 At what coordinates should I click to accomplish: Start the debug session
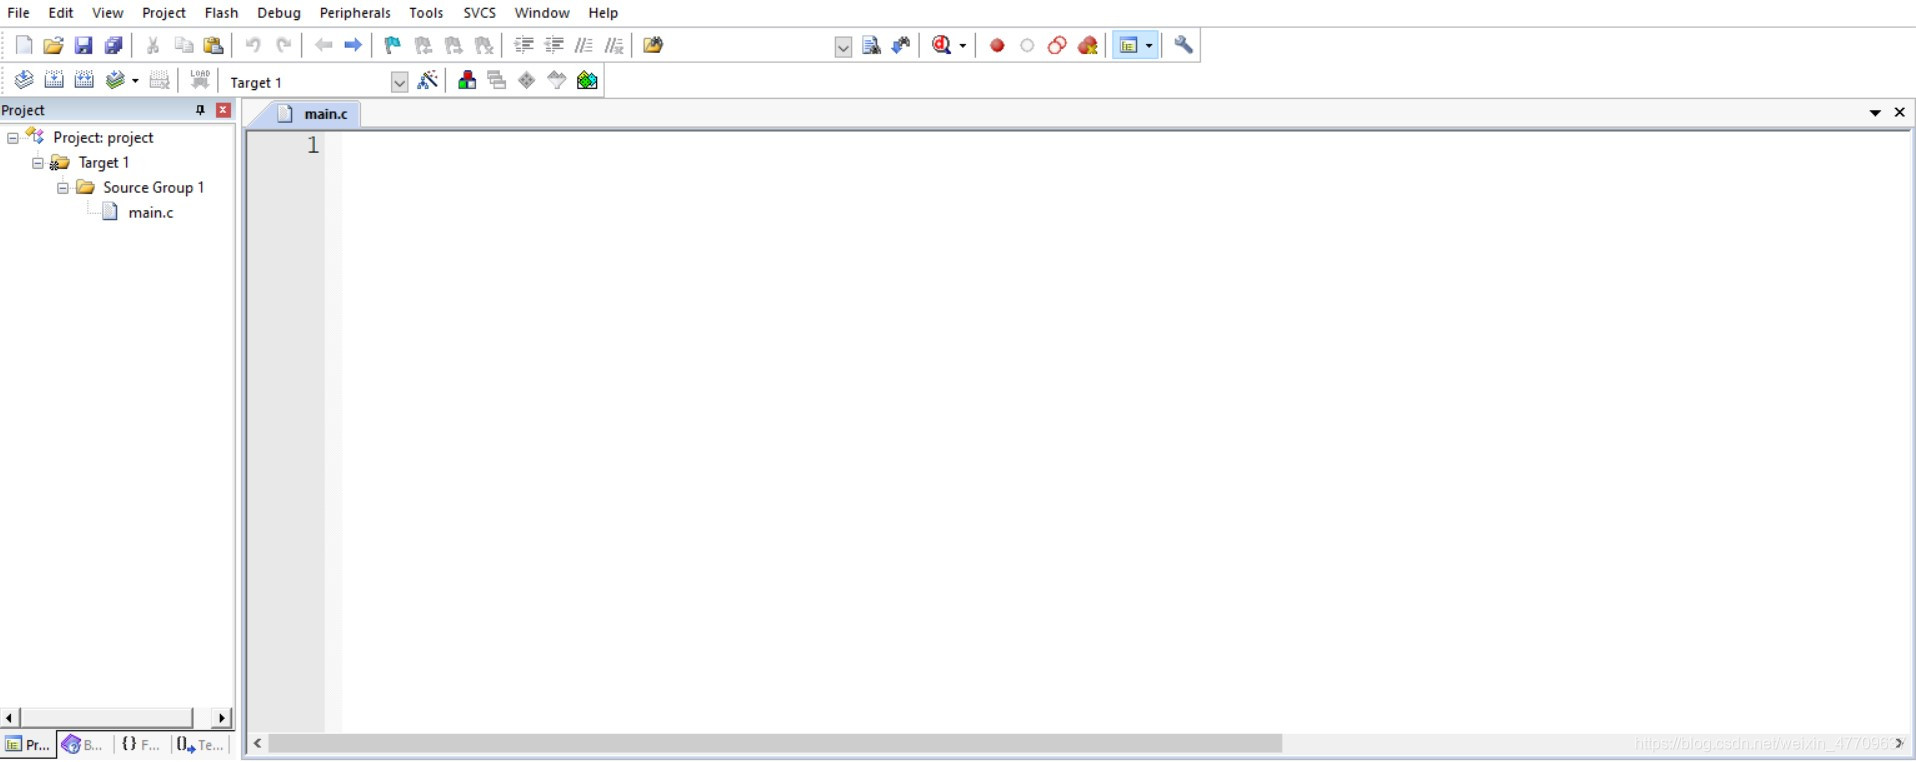942,45
